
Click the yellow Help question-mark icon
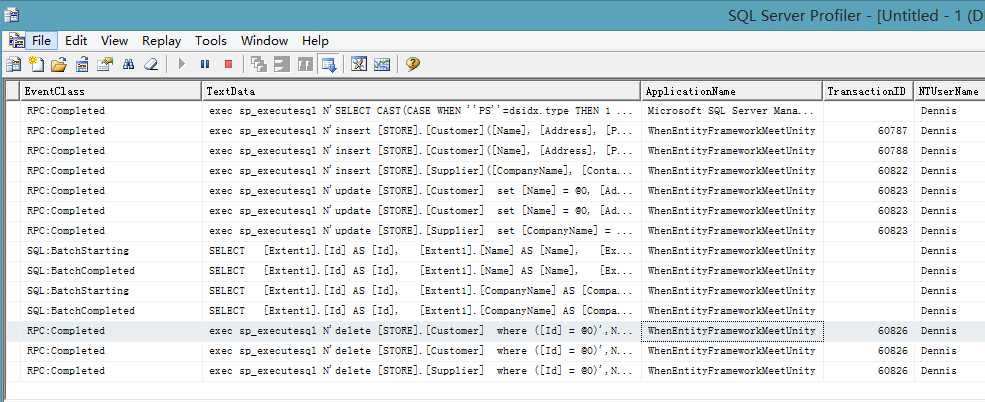tap(413, 64)
